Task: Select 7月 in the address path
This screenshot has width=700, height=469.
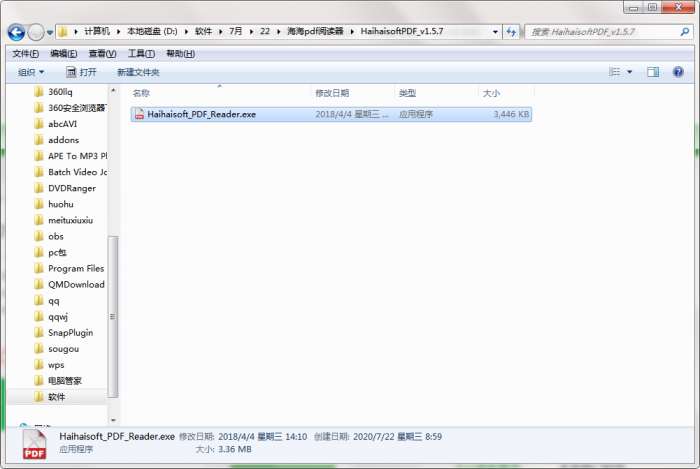Action: pyautogui.click(x=235, y=31)
